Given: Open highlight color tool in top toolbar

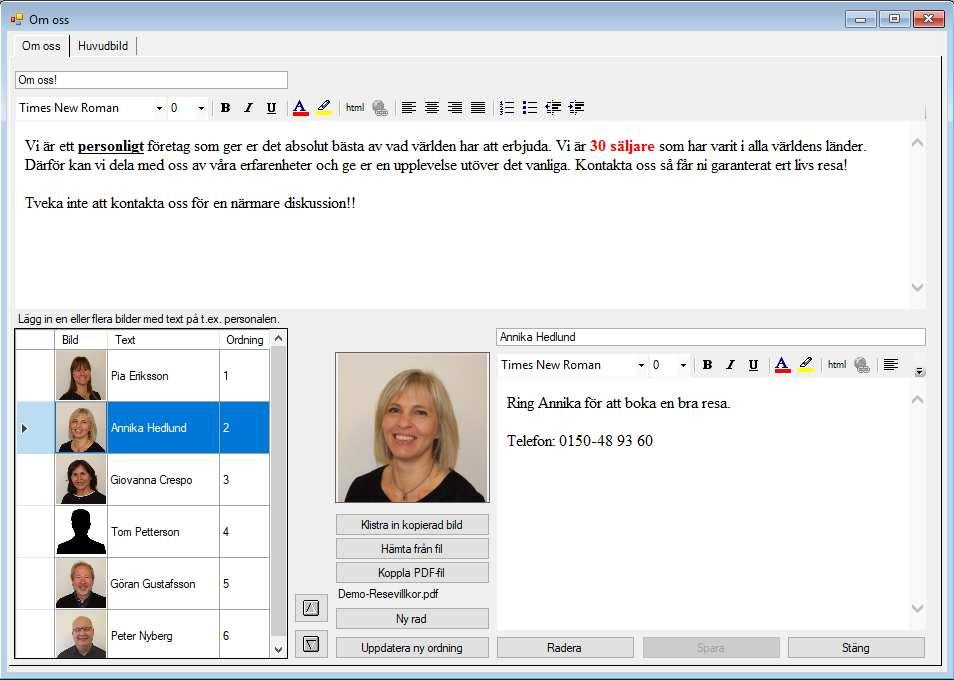Looking at the screenshot, I should tap(324, 108).
